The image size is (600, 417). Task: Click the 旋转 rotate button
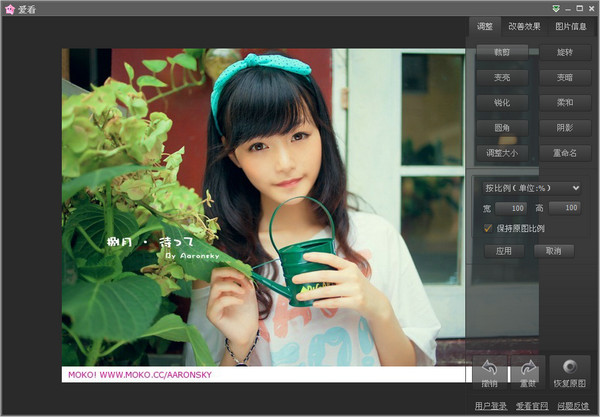point(565,52)
